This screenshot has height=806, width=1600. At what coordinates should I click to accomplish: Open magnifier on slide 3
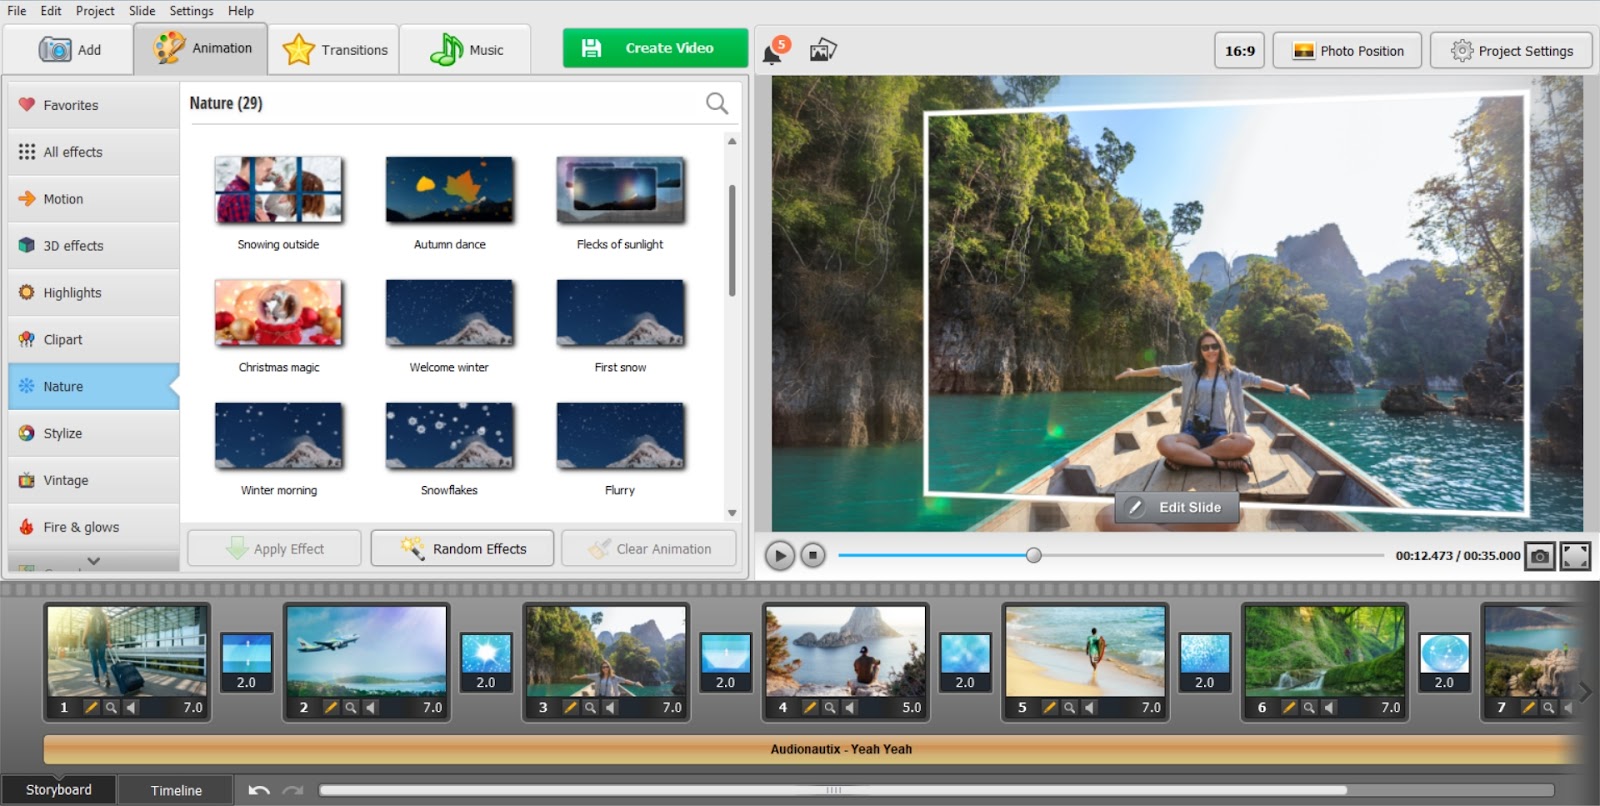(x=590, y=707)
